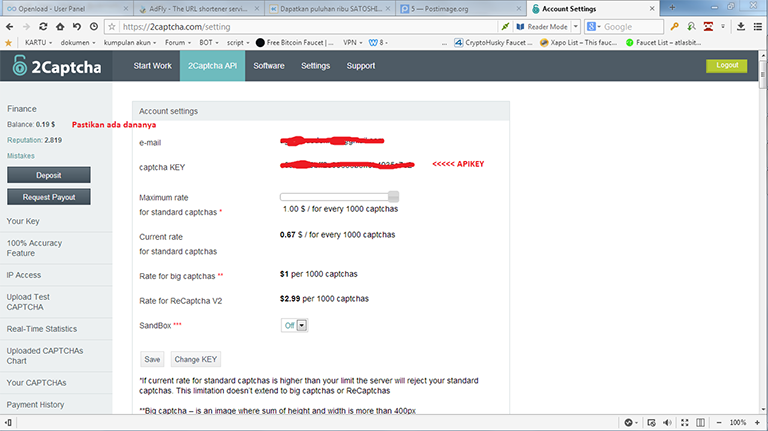The height and width of the screenshot is (431, 768).
Task: Open the Google search engine selector dropdown
Action: click(x=594, y=26)
